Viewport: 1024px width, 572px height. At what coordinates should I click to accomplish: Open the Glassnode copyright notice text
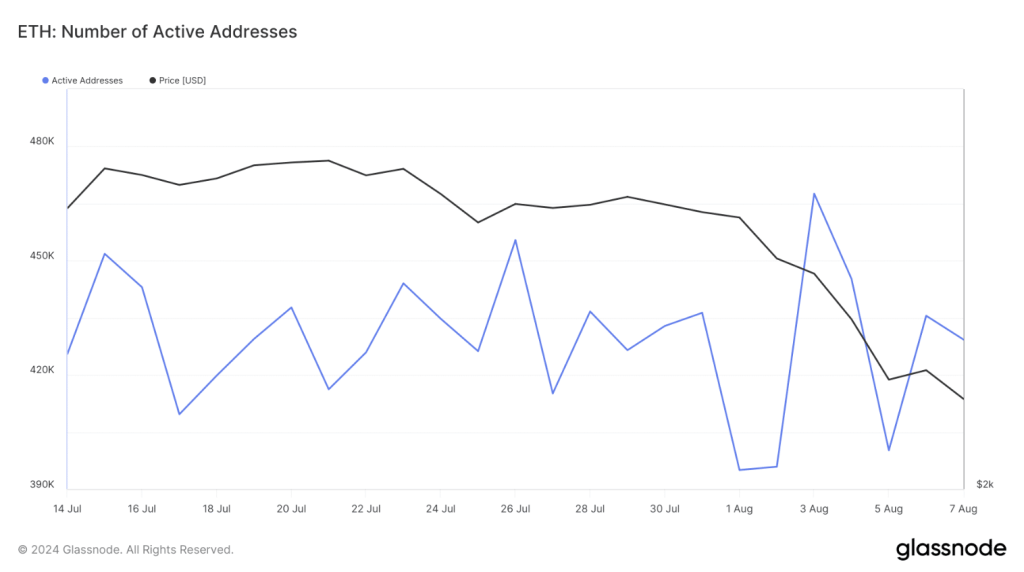(126, 550)
